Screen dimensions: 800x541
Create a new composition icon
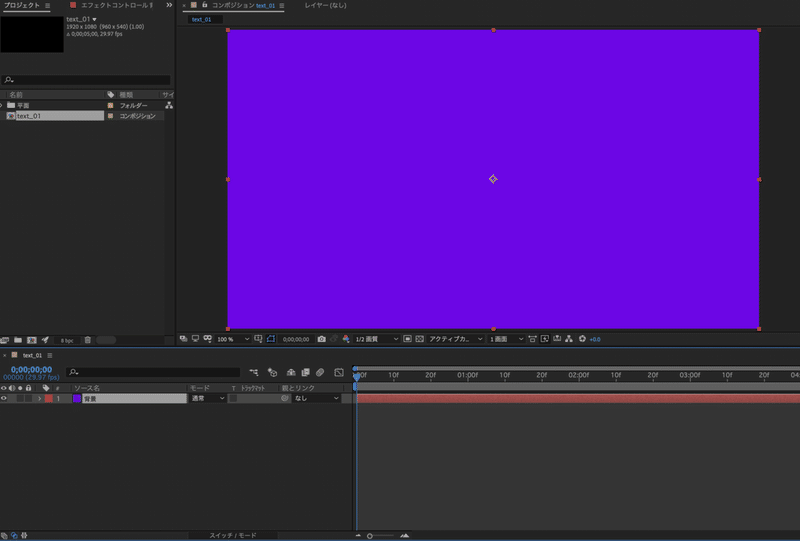tap(32, 340)
